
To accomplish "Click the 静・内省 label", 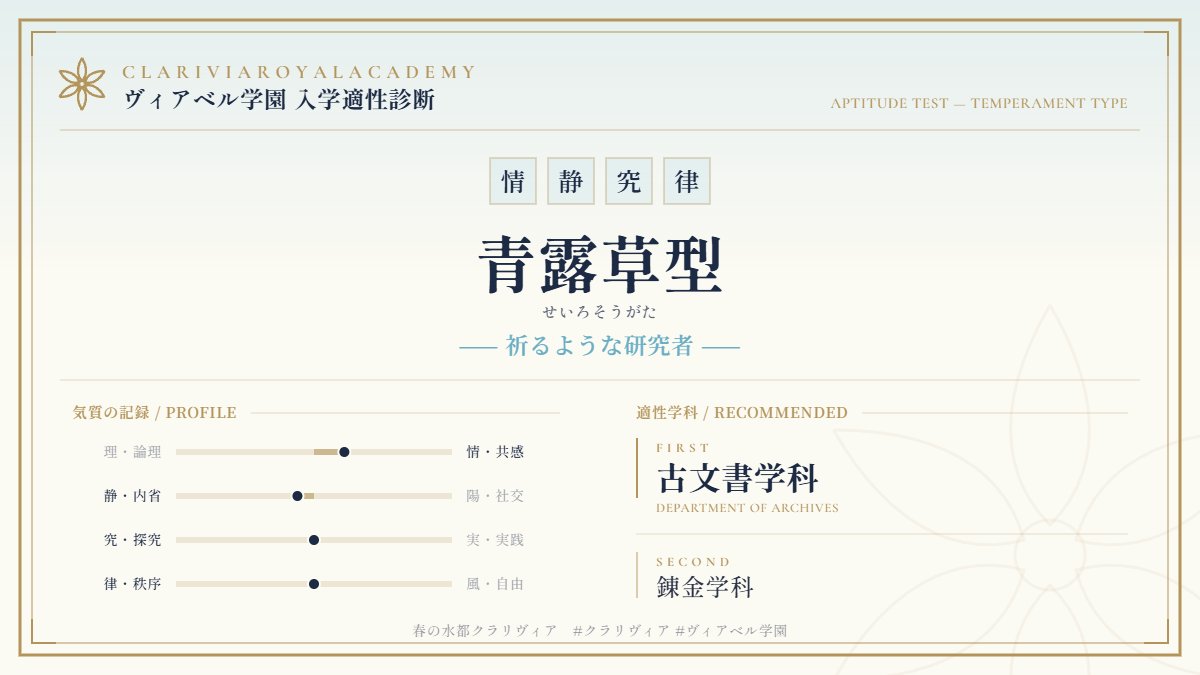I will tap(132, 496).
